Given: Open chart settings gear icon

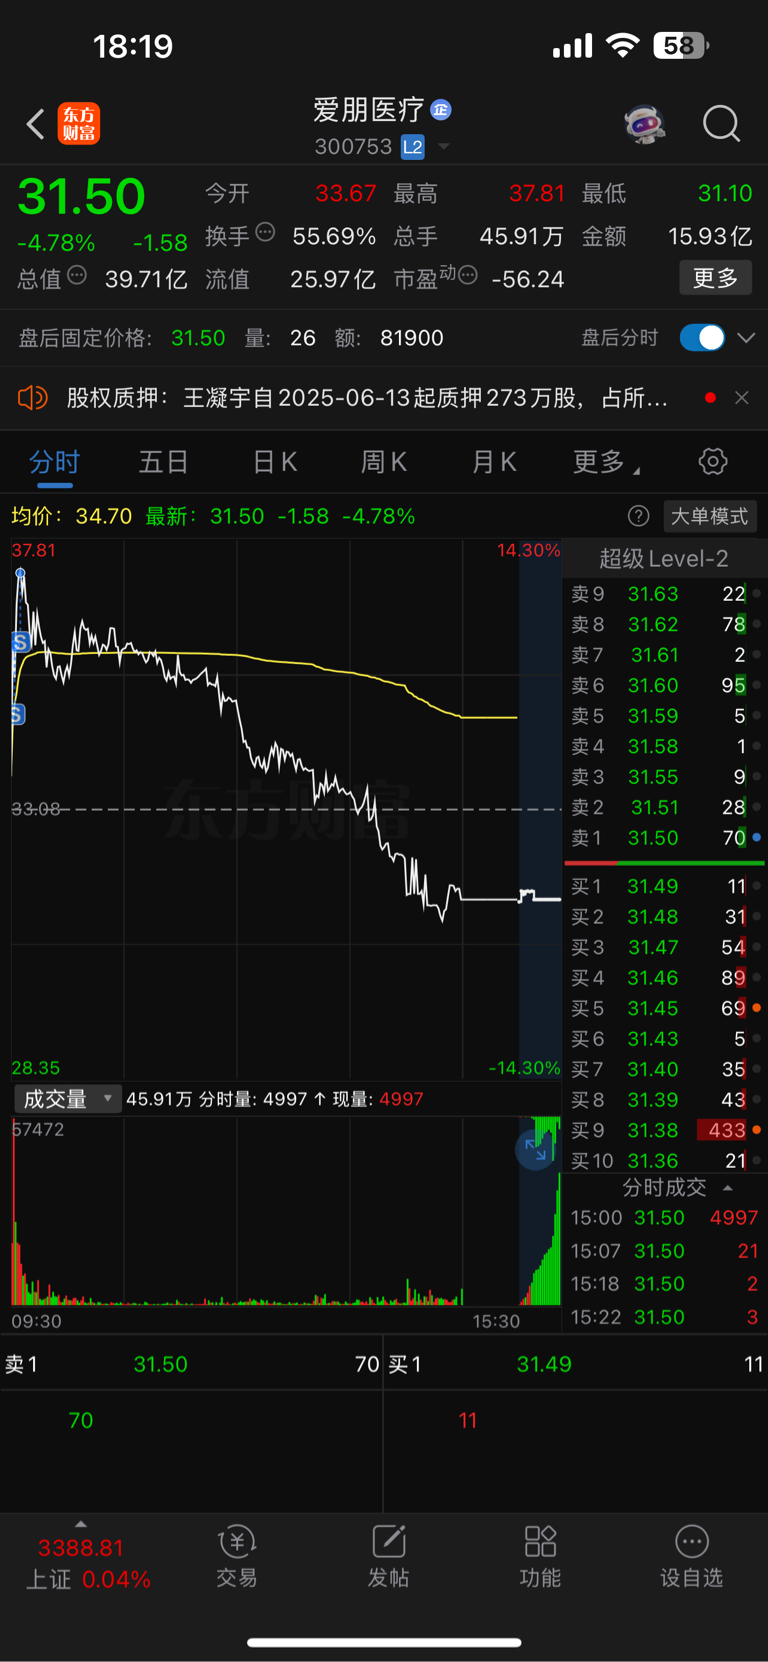Looking at the screenshot, I should click(x=713, y=462).
